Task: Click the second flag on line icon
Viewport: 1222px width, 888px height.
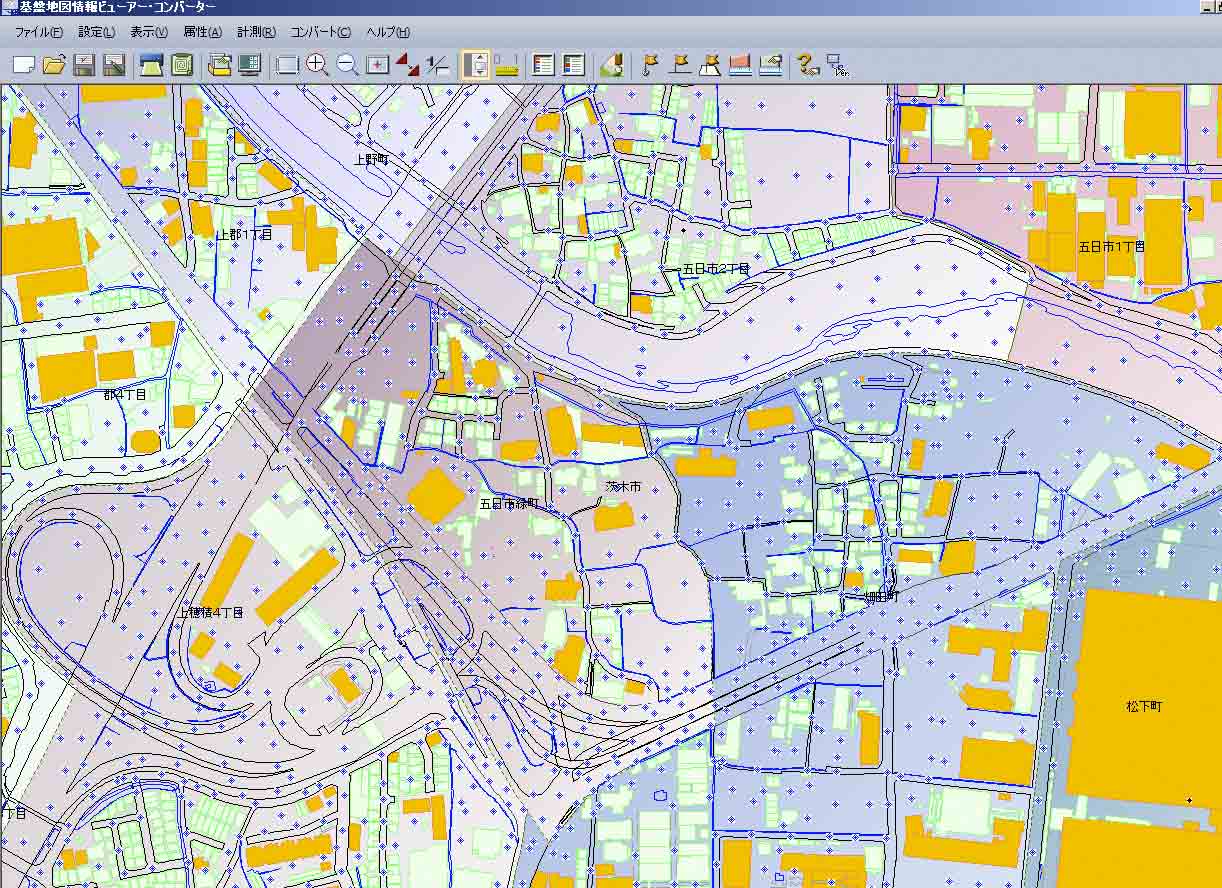Action: 679,65
